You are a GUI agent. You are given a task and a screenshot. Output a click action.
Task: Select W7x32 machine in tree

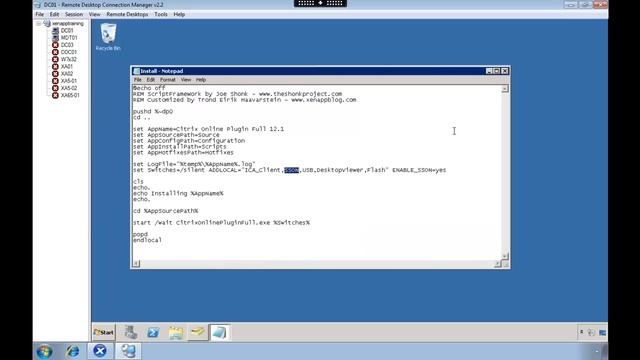point(69,59)
